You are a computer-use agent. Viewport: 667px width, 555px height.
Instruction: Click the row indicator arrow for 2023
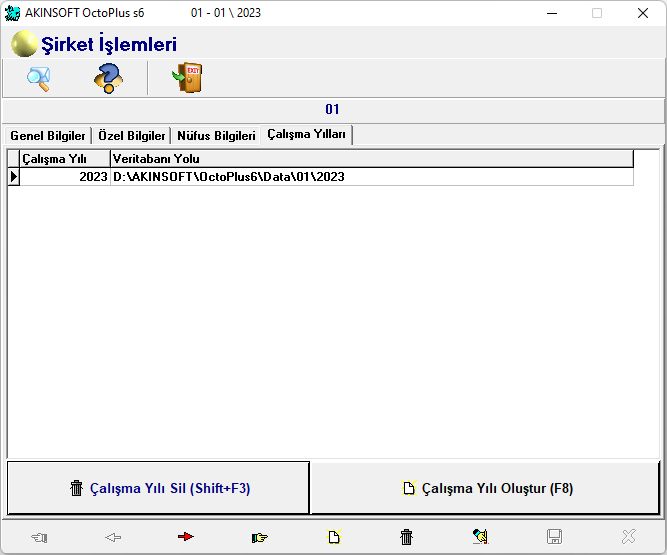click(14, 176)
